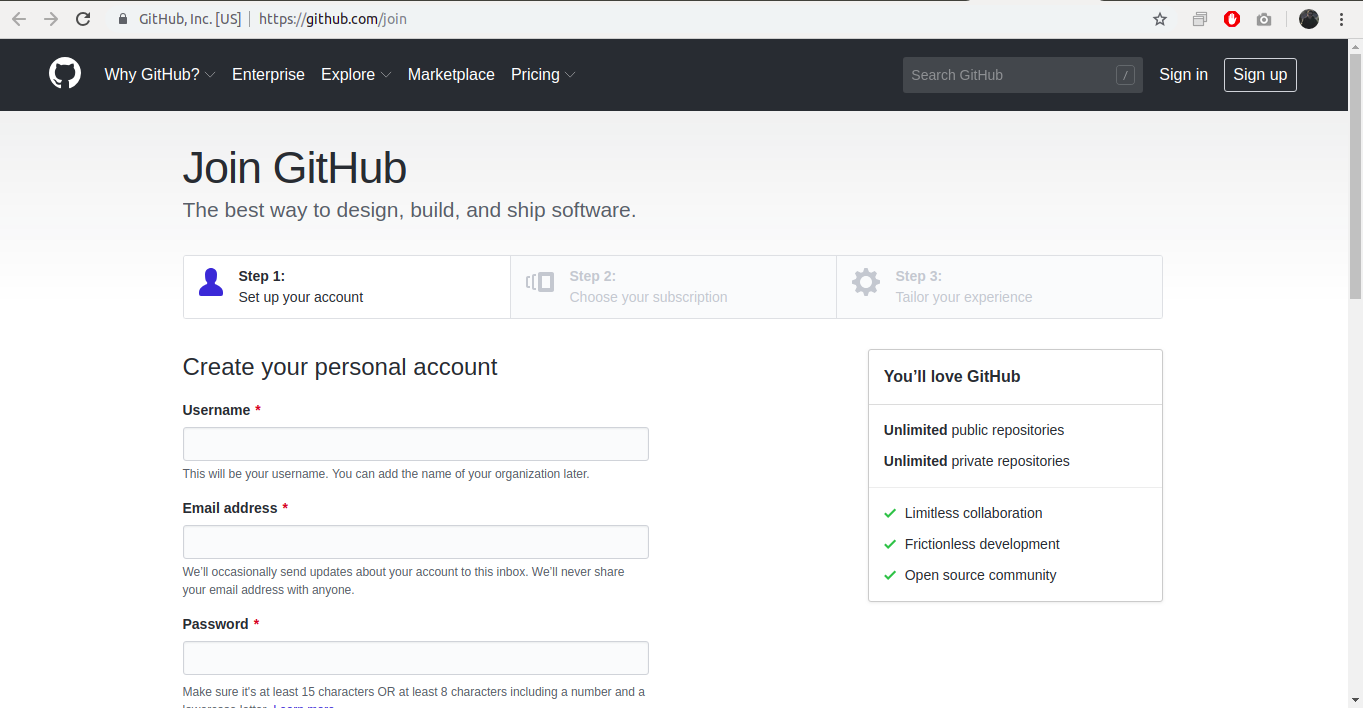Screen dimensions: 1363x708
Task: Open the red ad-blocker extension icon
Action: [1232, 19]
